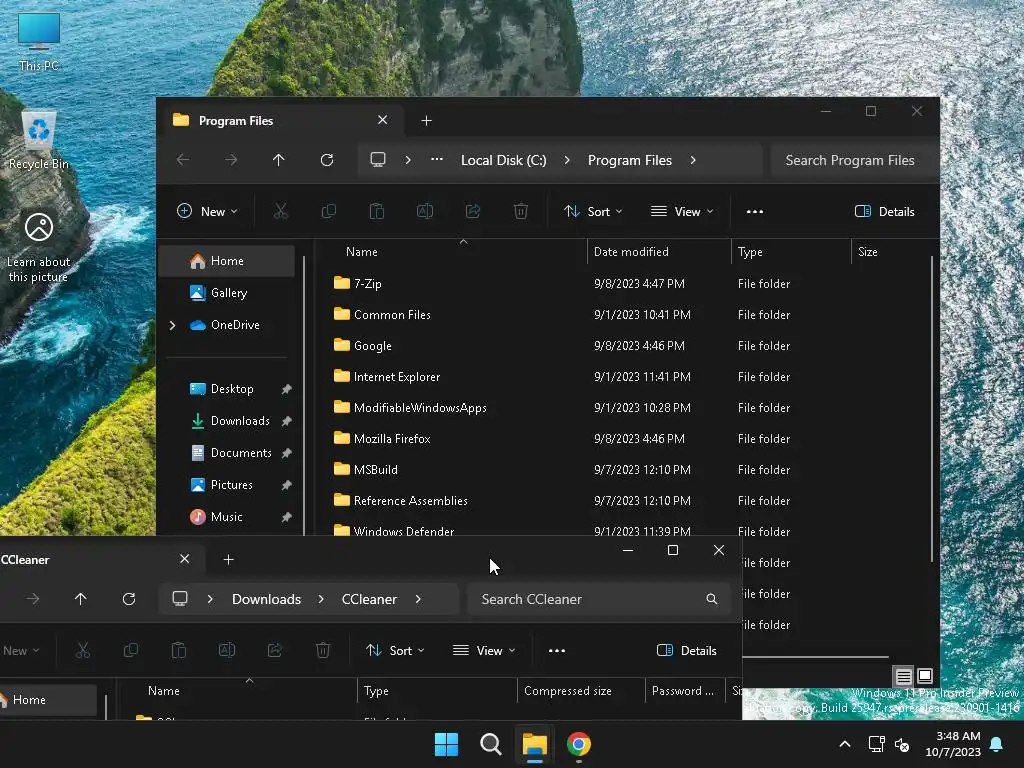Toggle Details pane in Program Files window
The width and height of the screenshot is (1024, 768).
tap(885, 212)
